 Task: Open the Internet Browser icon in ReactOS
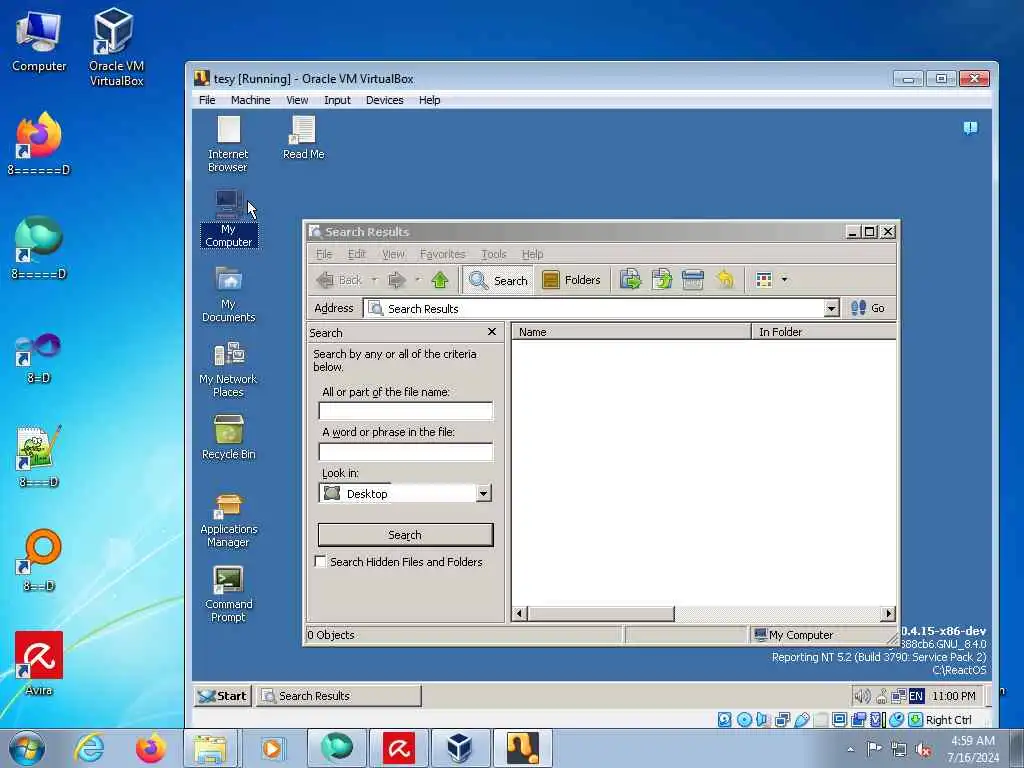coord(229,144)
